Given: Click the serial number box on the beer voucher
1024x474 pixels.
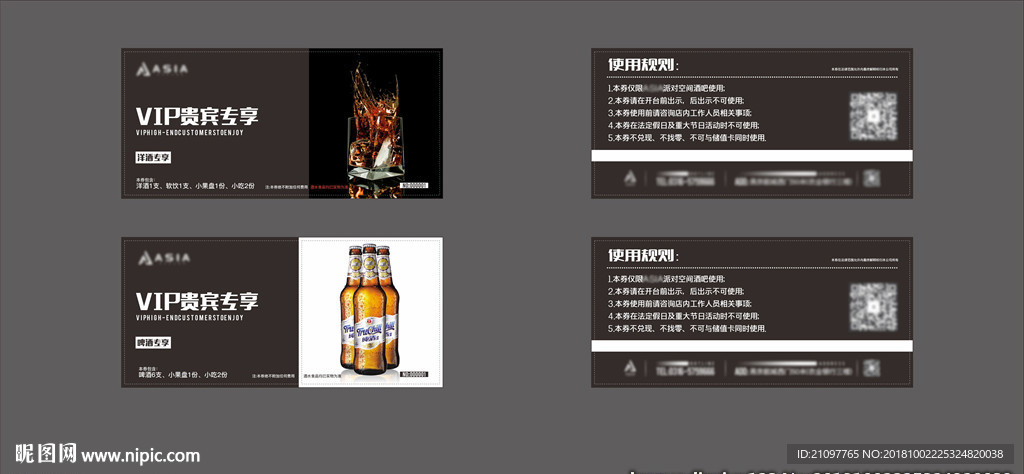Looking at the screenshot, I should pos(414,375).
